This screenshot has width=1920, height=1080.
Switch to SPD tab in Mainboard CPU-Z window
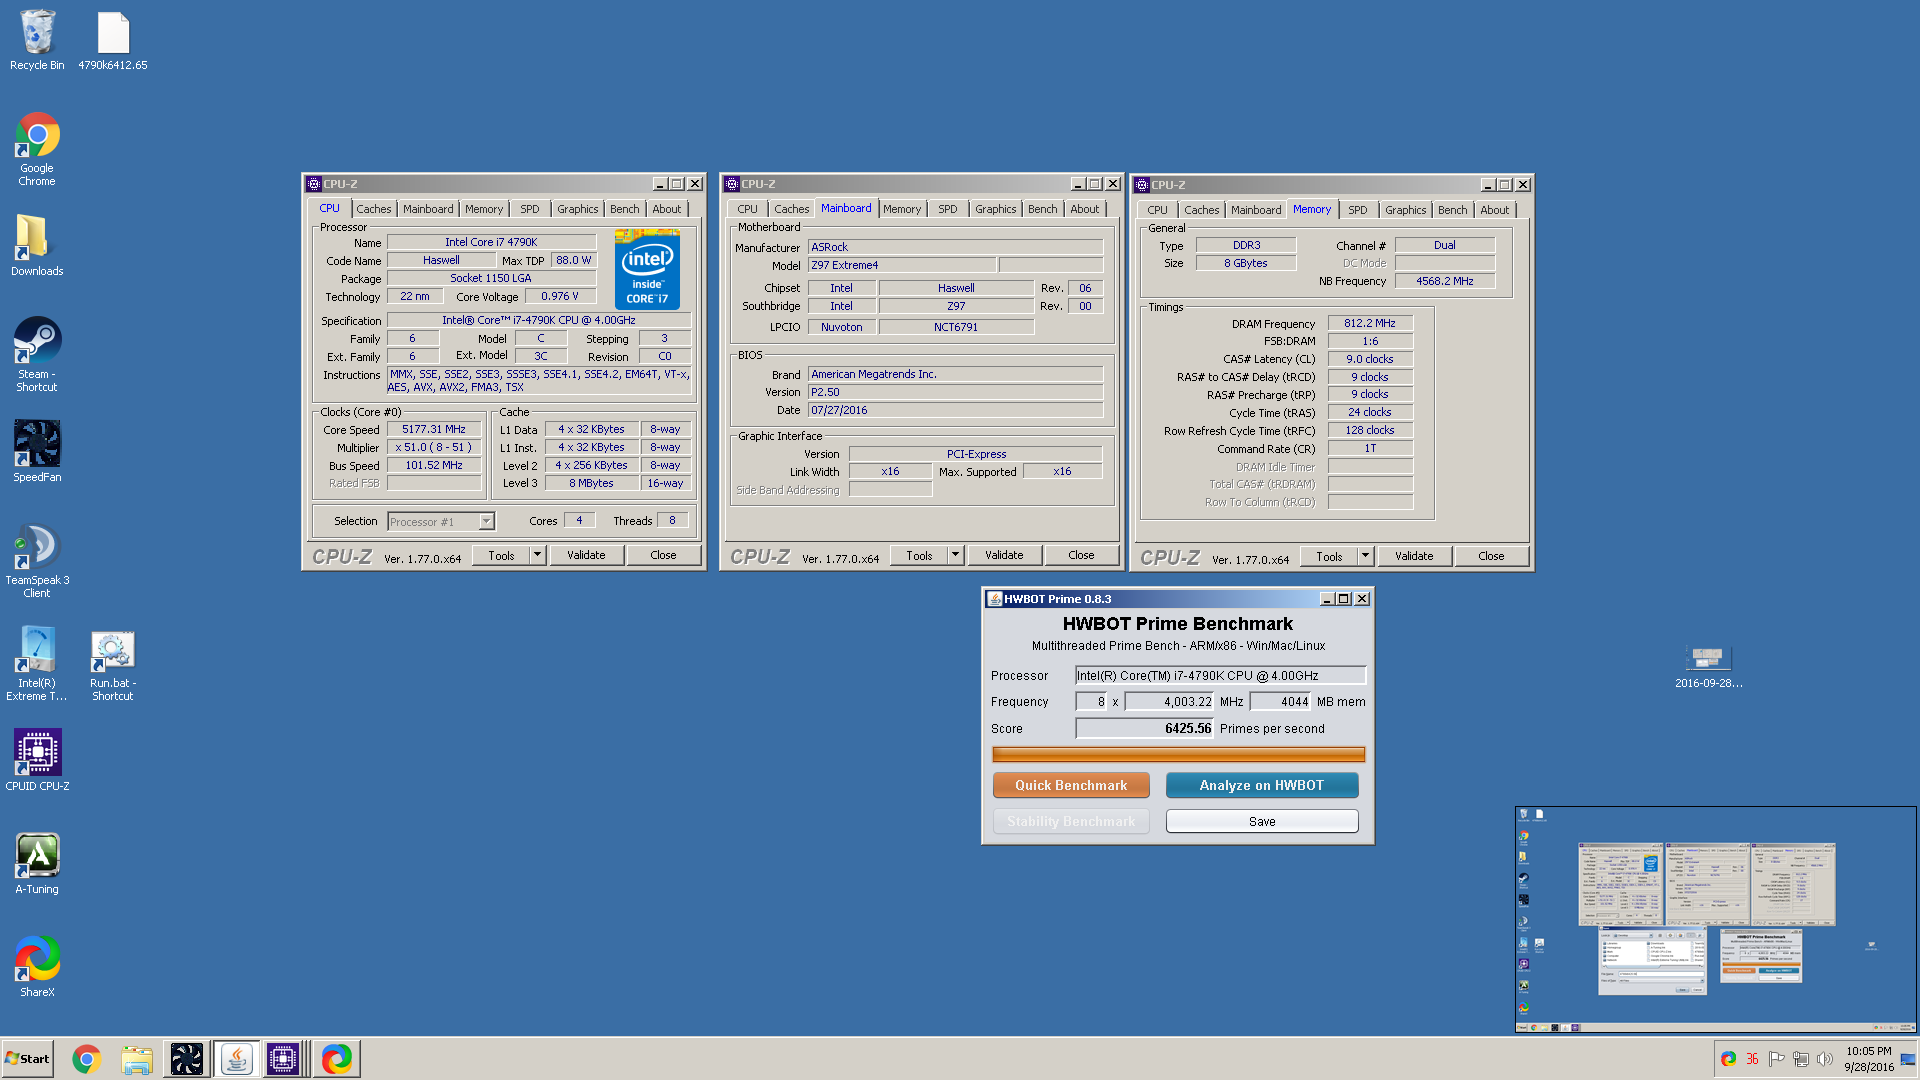click(x=947, y=209)
